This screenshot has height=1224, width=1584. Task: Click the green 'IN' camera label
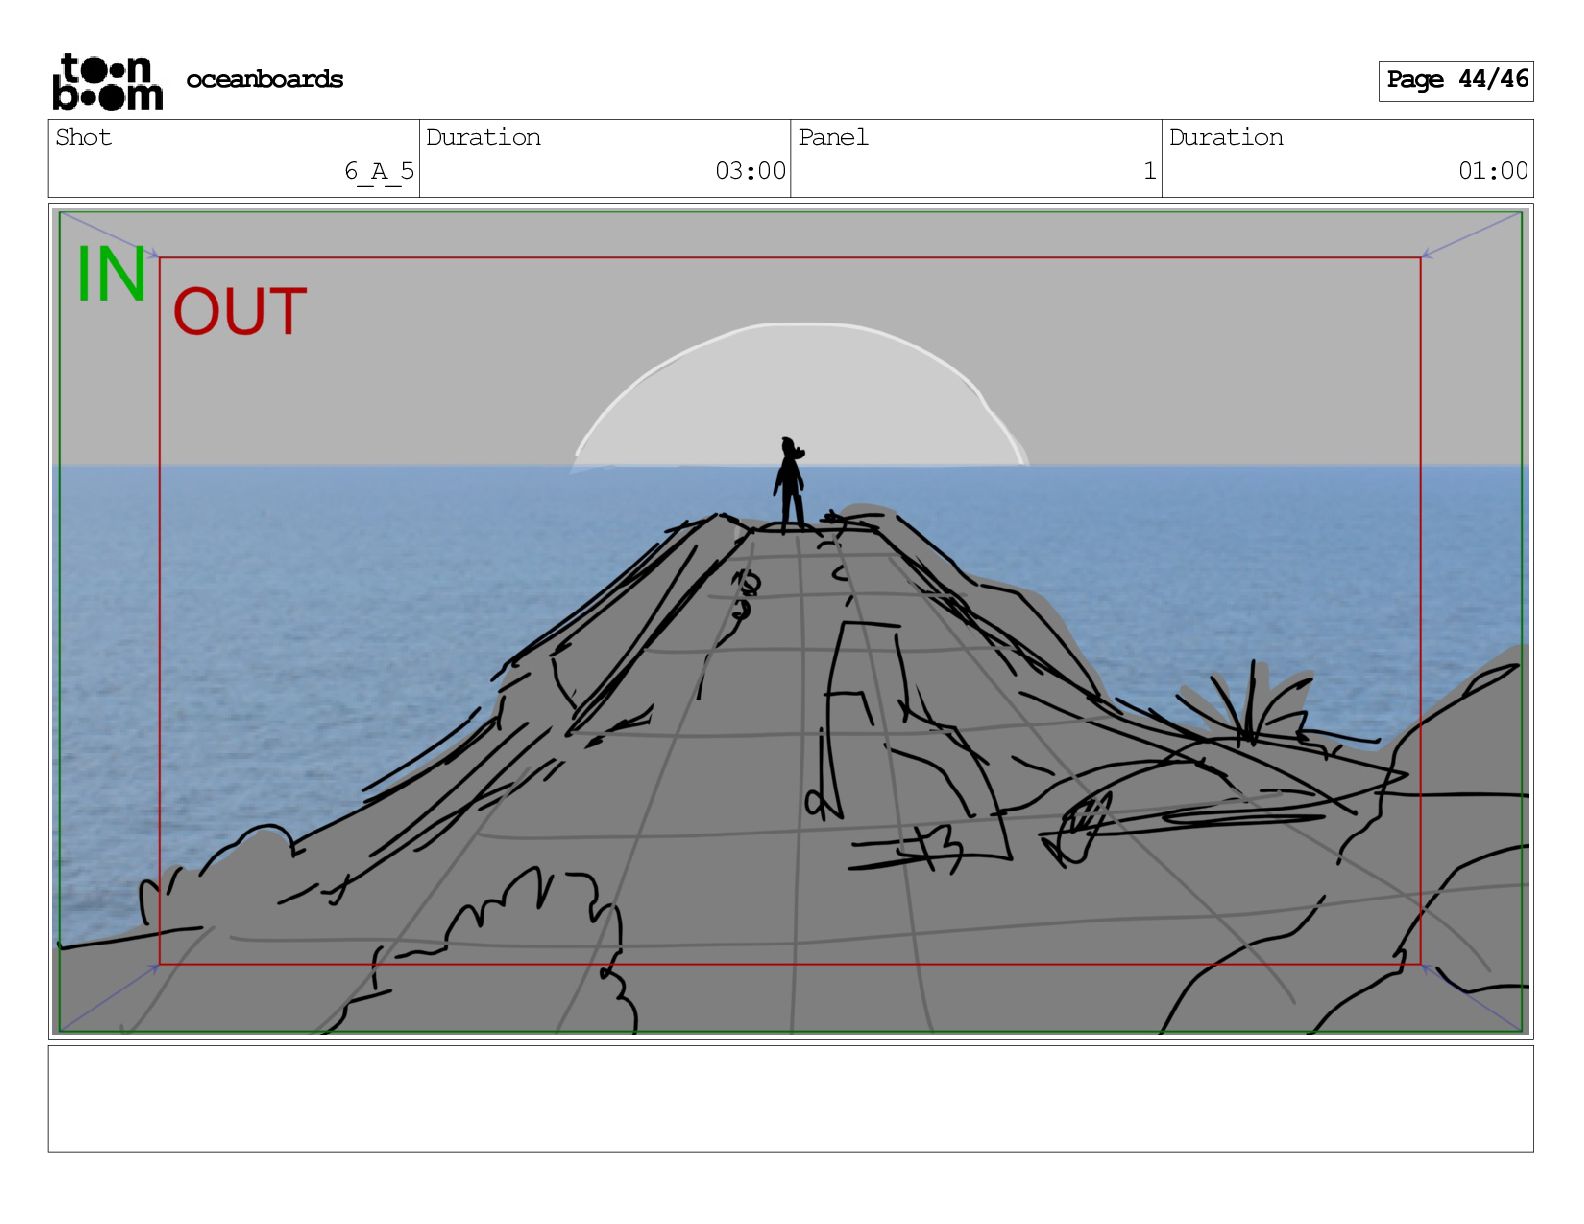[x=111, y=275]
